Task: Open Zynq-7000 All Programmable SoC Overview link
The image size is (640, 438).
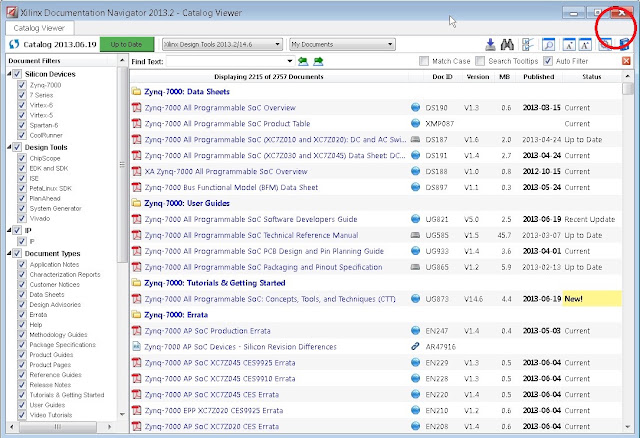Action: pos(220,108)
